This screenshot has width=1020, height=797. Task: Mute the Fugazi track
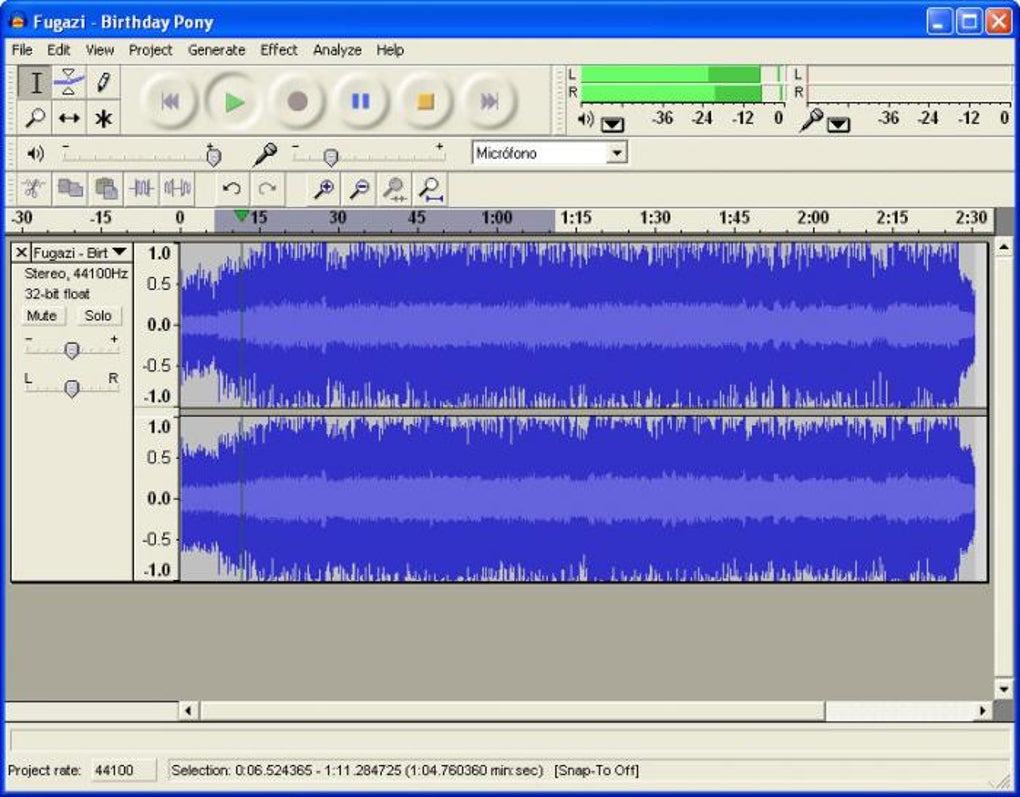pos(42,316)
